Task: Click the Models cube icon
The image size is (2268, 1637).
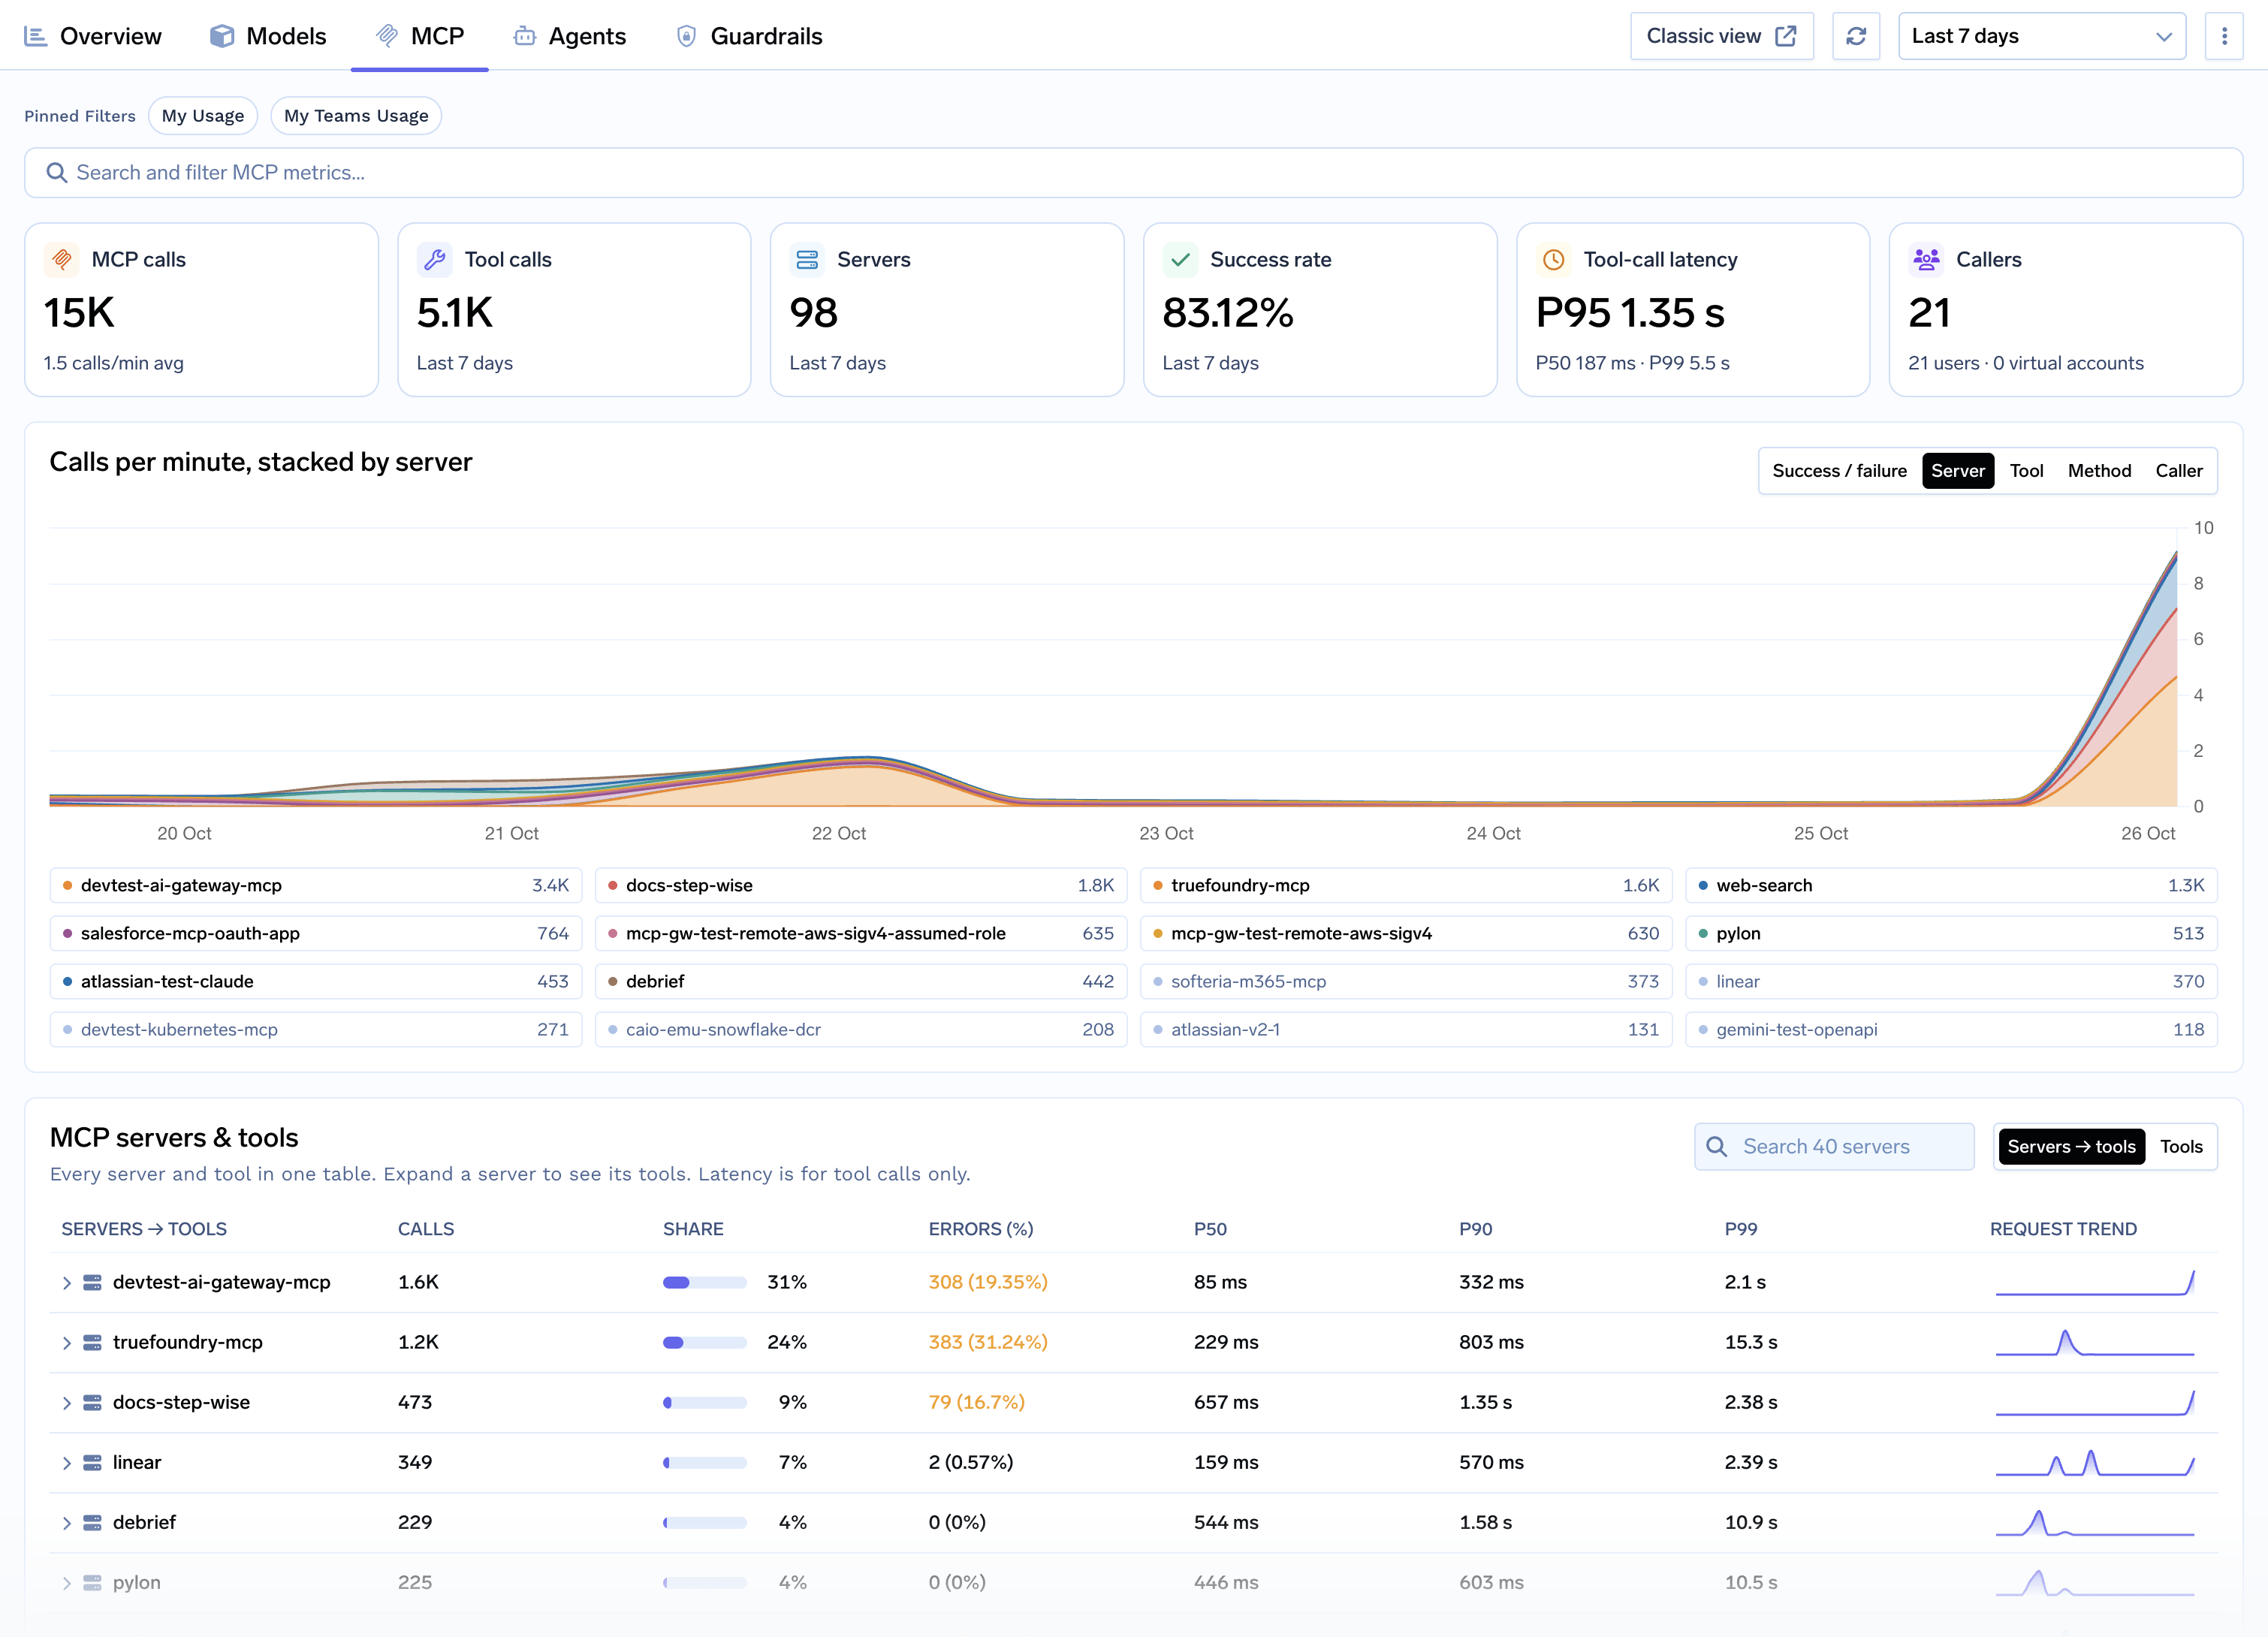Action: coord(222,36)
